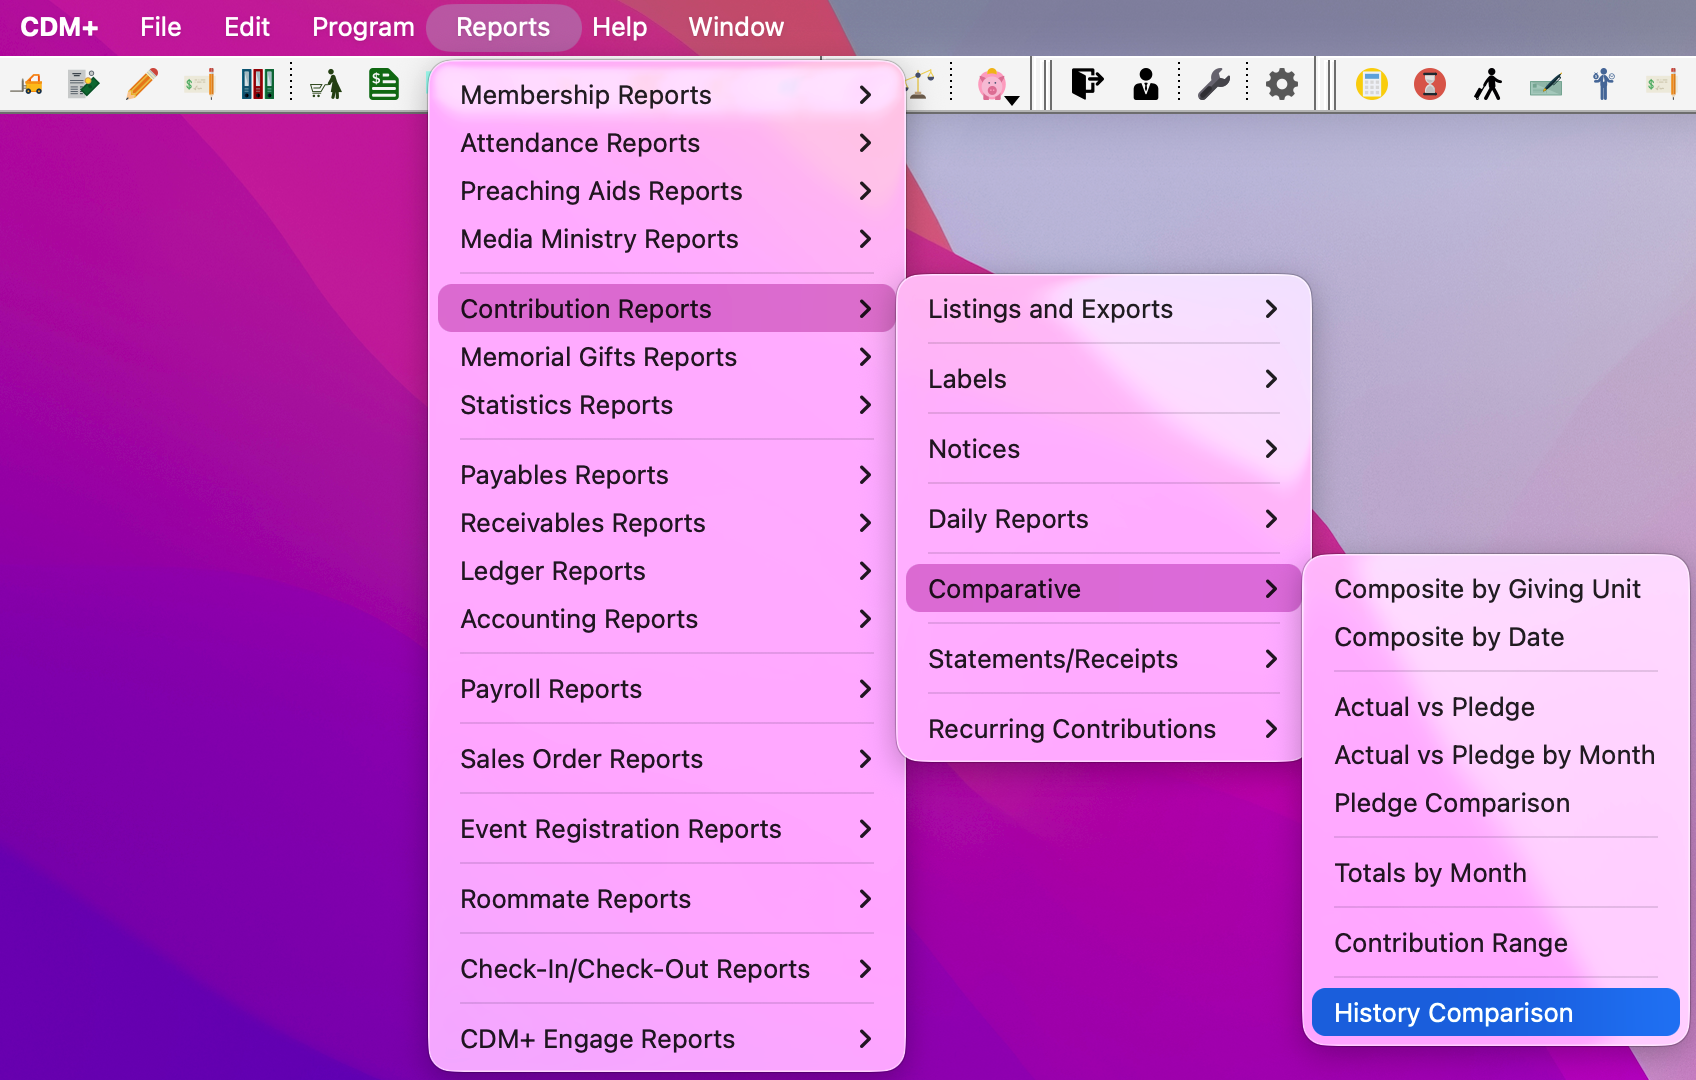This screenshot has width=1696, height=1080.
Task: Click the shopper with cart icon
Action: coord(326,84)
